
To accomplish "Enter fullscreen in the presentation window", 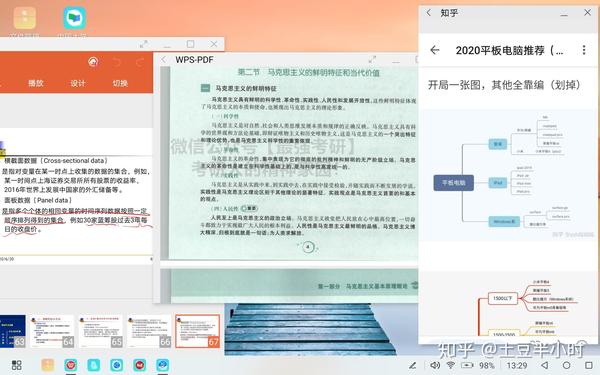I will pyautogui.click(x=144, y=44).
